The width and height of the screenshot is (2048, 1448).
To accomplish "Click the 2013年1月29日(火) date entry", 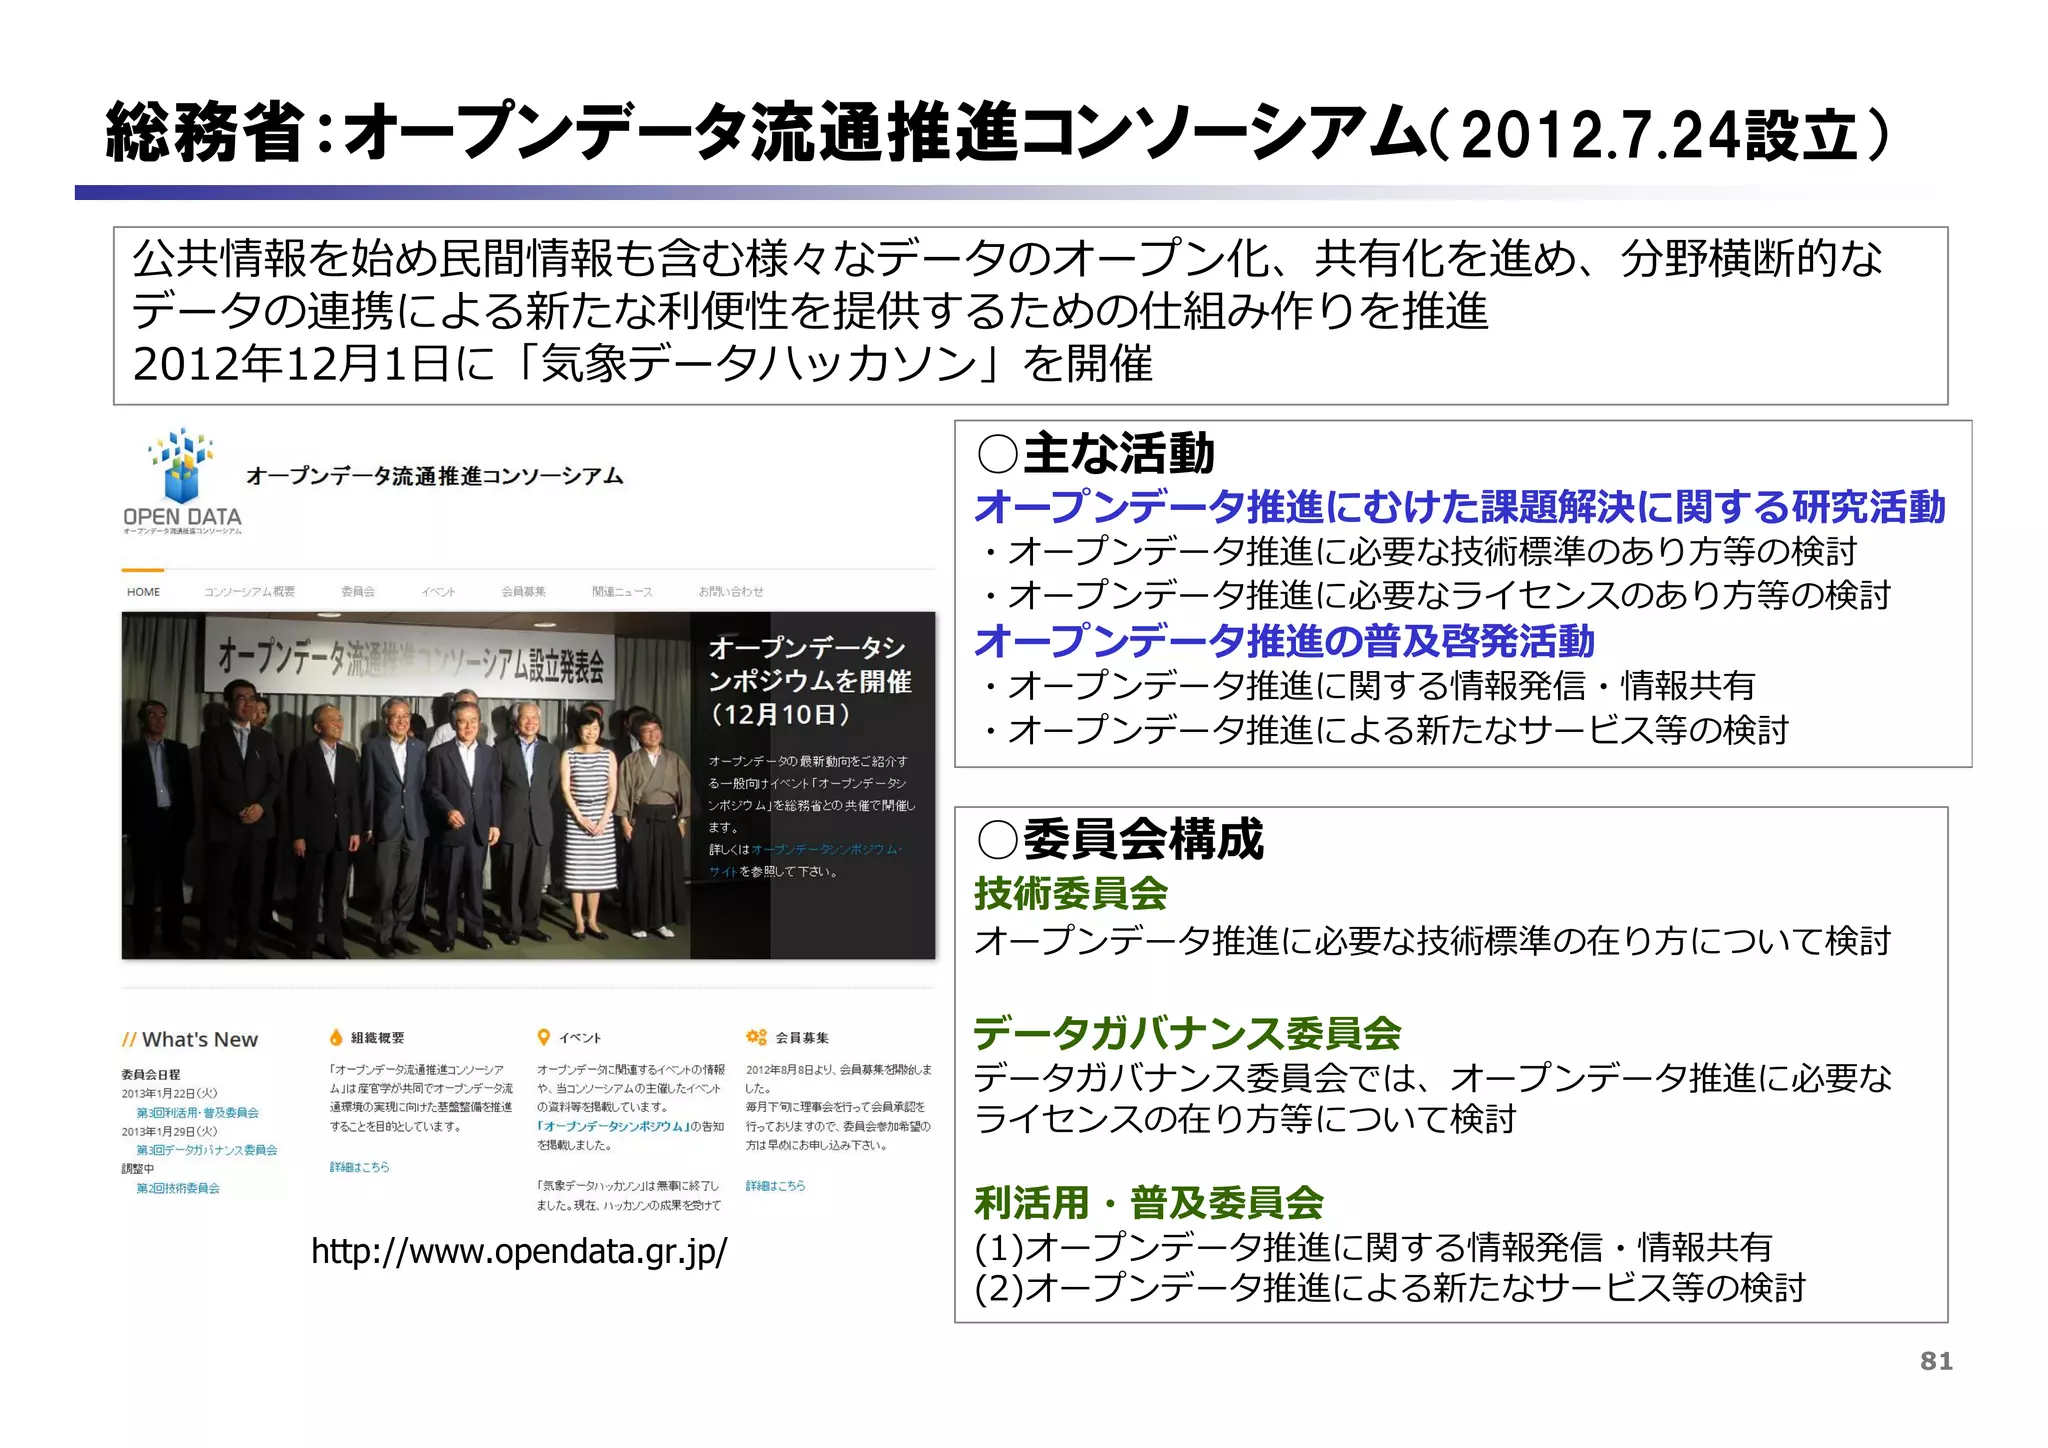I will (169, 1131).
